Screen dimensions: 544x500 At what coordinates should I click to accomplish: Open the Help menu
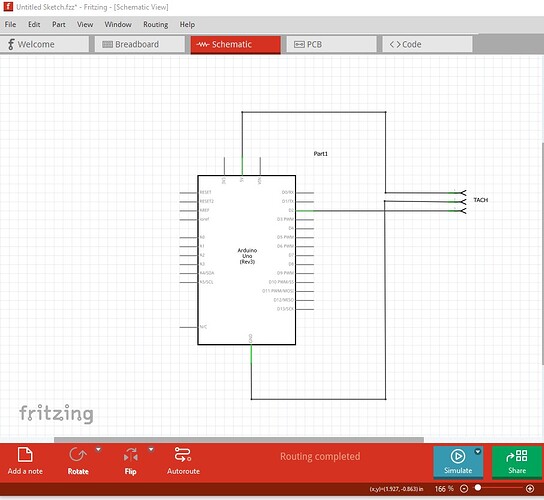point(187,24)
